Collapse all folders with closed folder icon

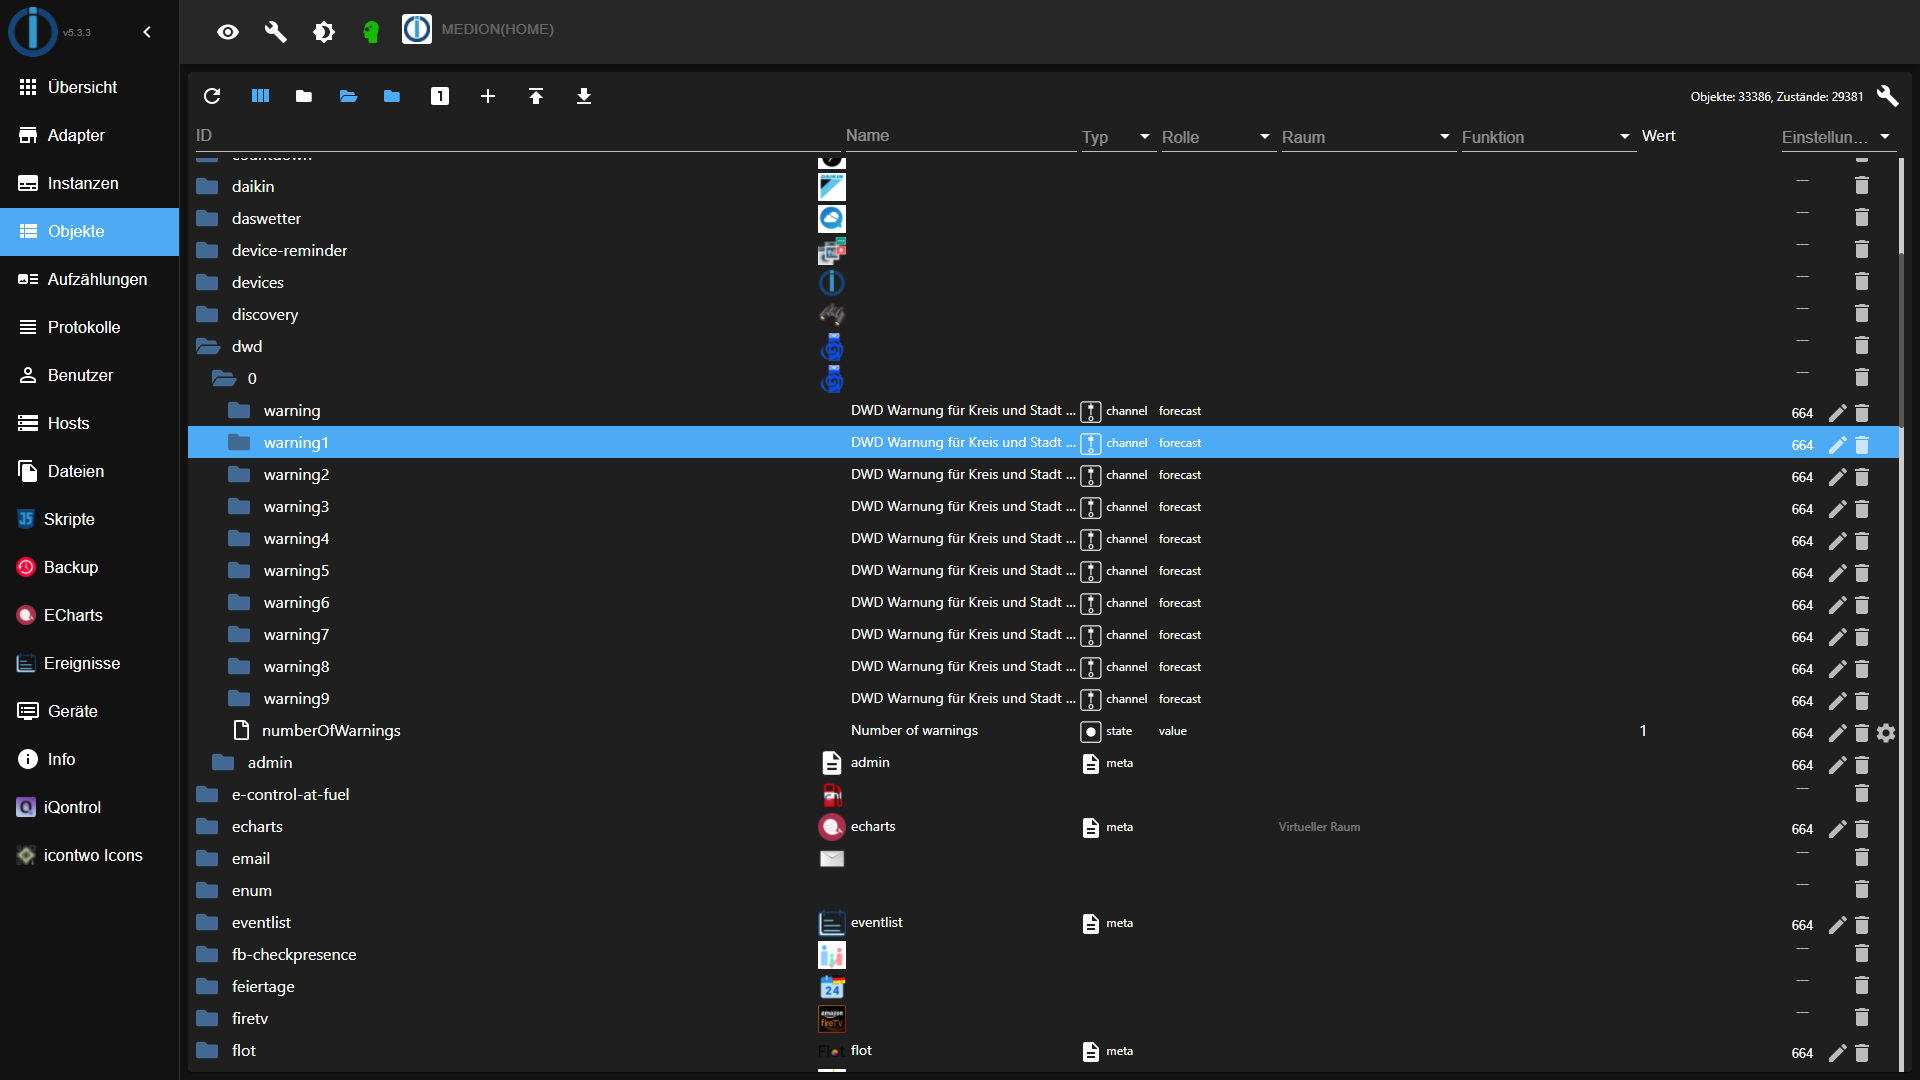point(304,96)
